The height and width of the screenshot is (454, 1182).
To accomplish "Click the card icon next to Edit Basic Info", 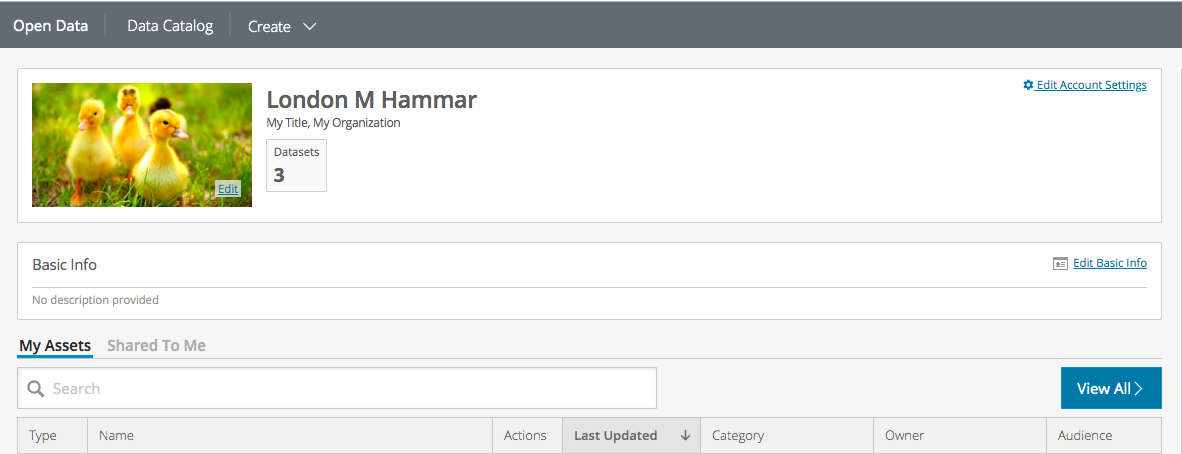I will tap(1060, 263).
